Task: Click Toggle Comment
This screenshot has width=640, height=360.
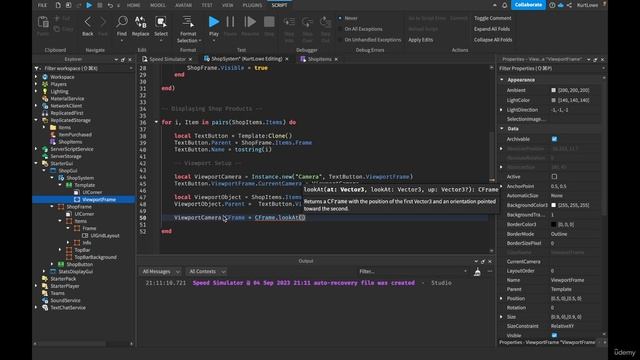Action: (493, 18)
